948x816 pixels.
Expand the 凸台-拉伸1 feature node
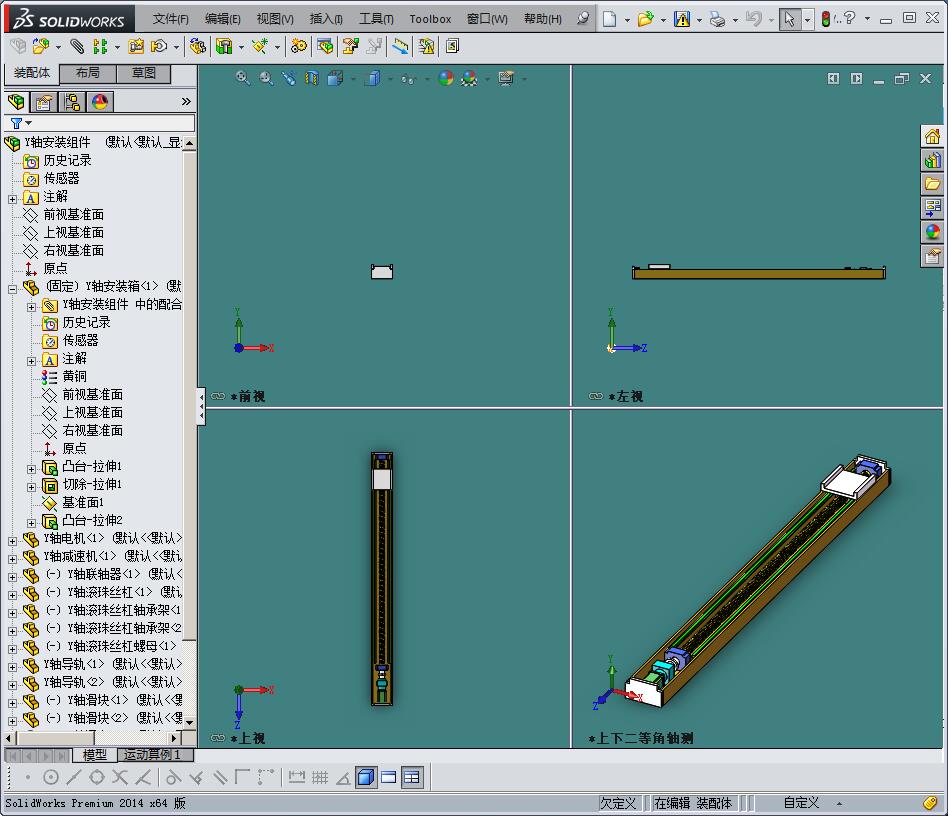click(x=32, y=468)
